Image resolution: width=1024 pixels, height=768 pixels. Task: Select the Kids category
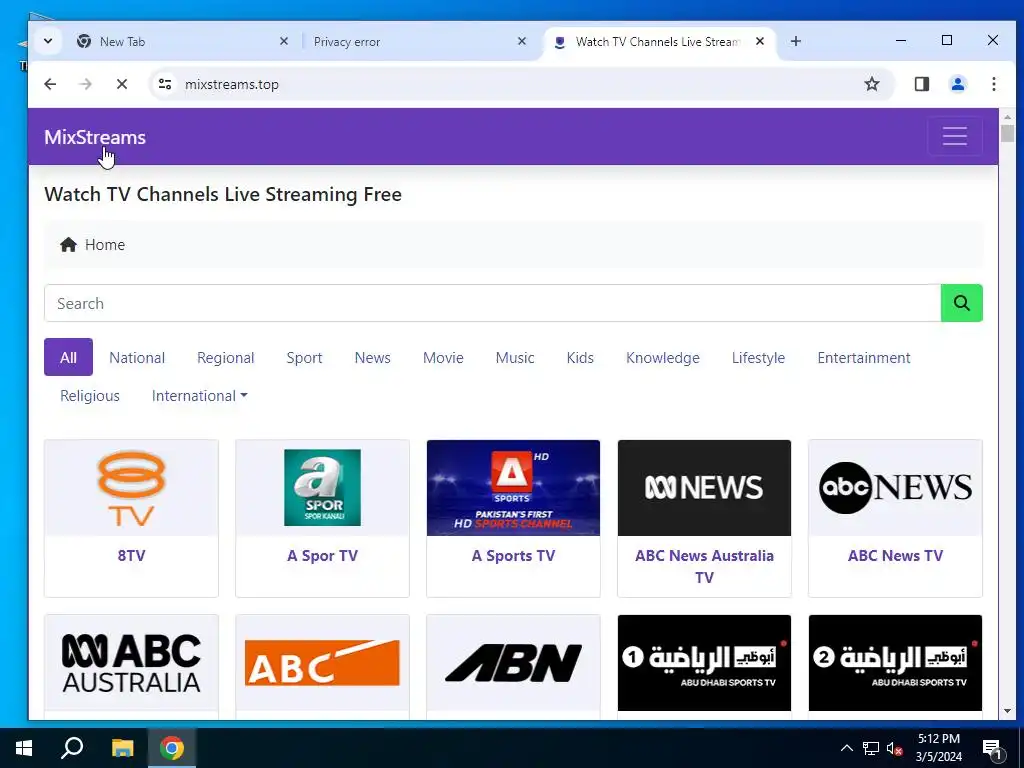click(580, 357)
